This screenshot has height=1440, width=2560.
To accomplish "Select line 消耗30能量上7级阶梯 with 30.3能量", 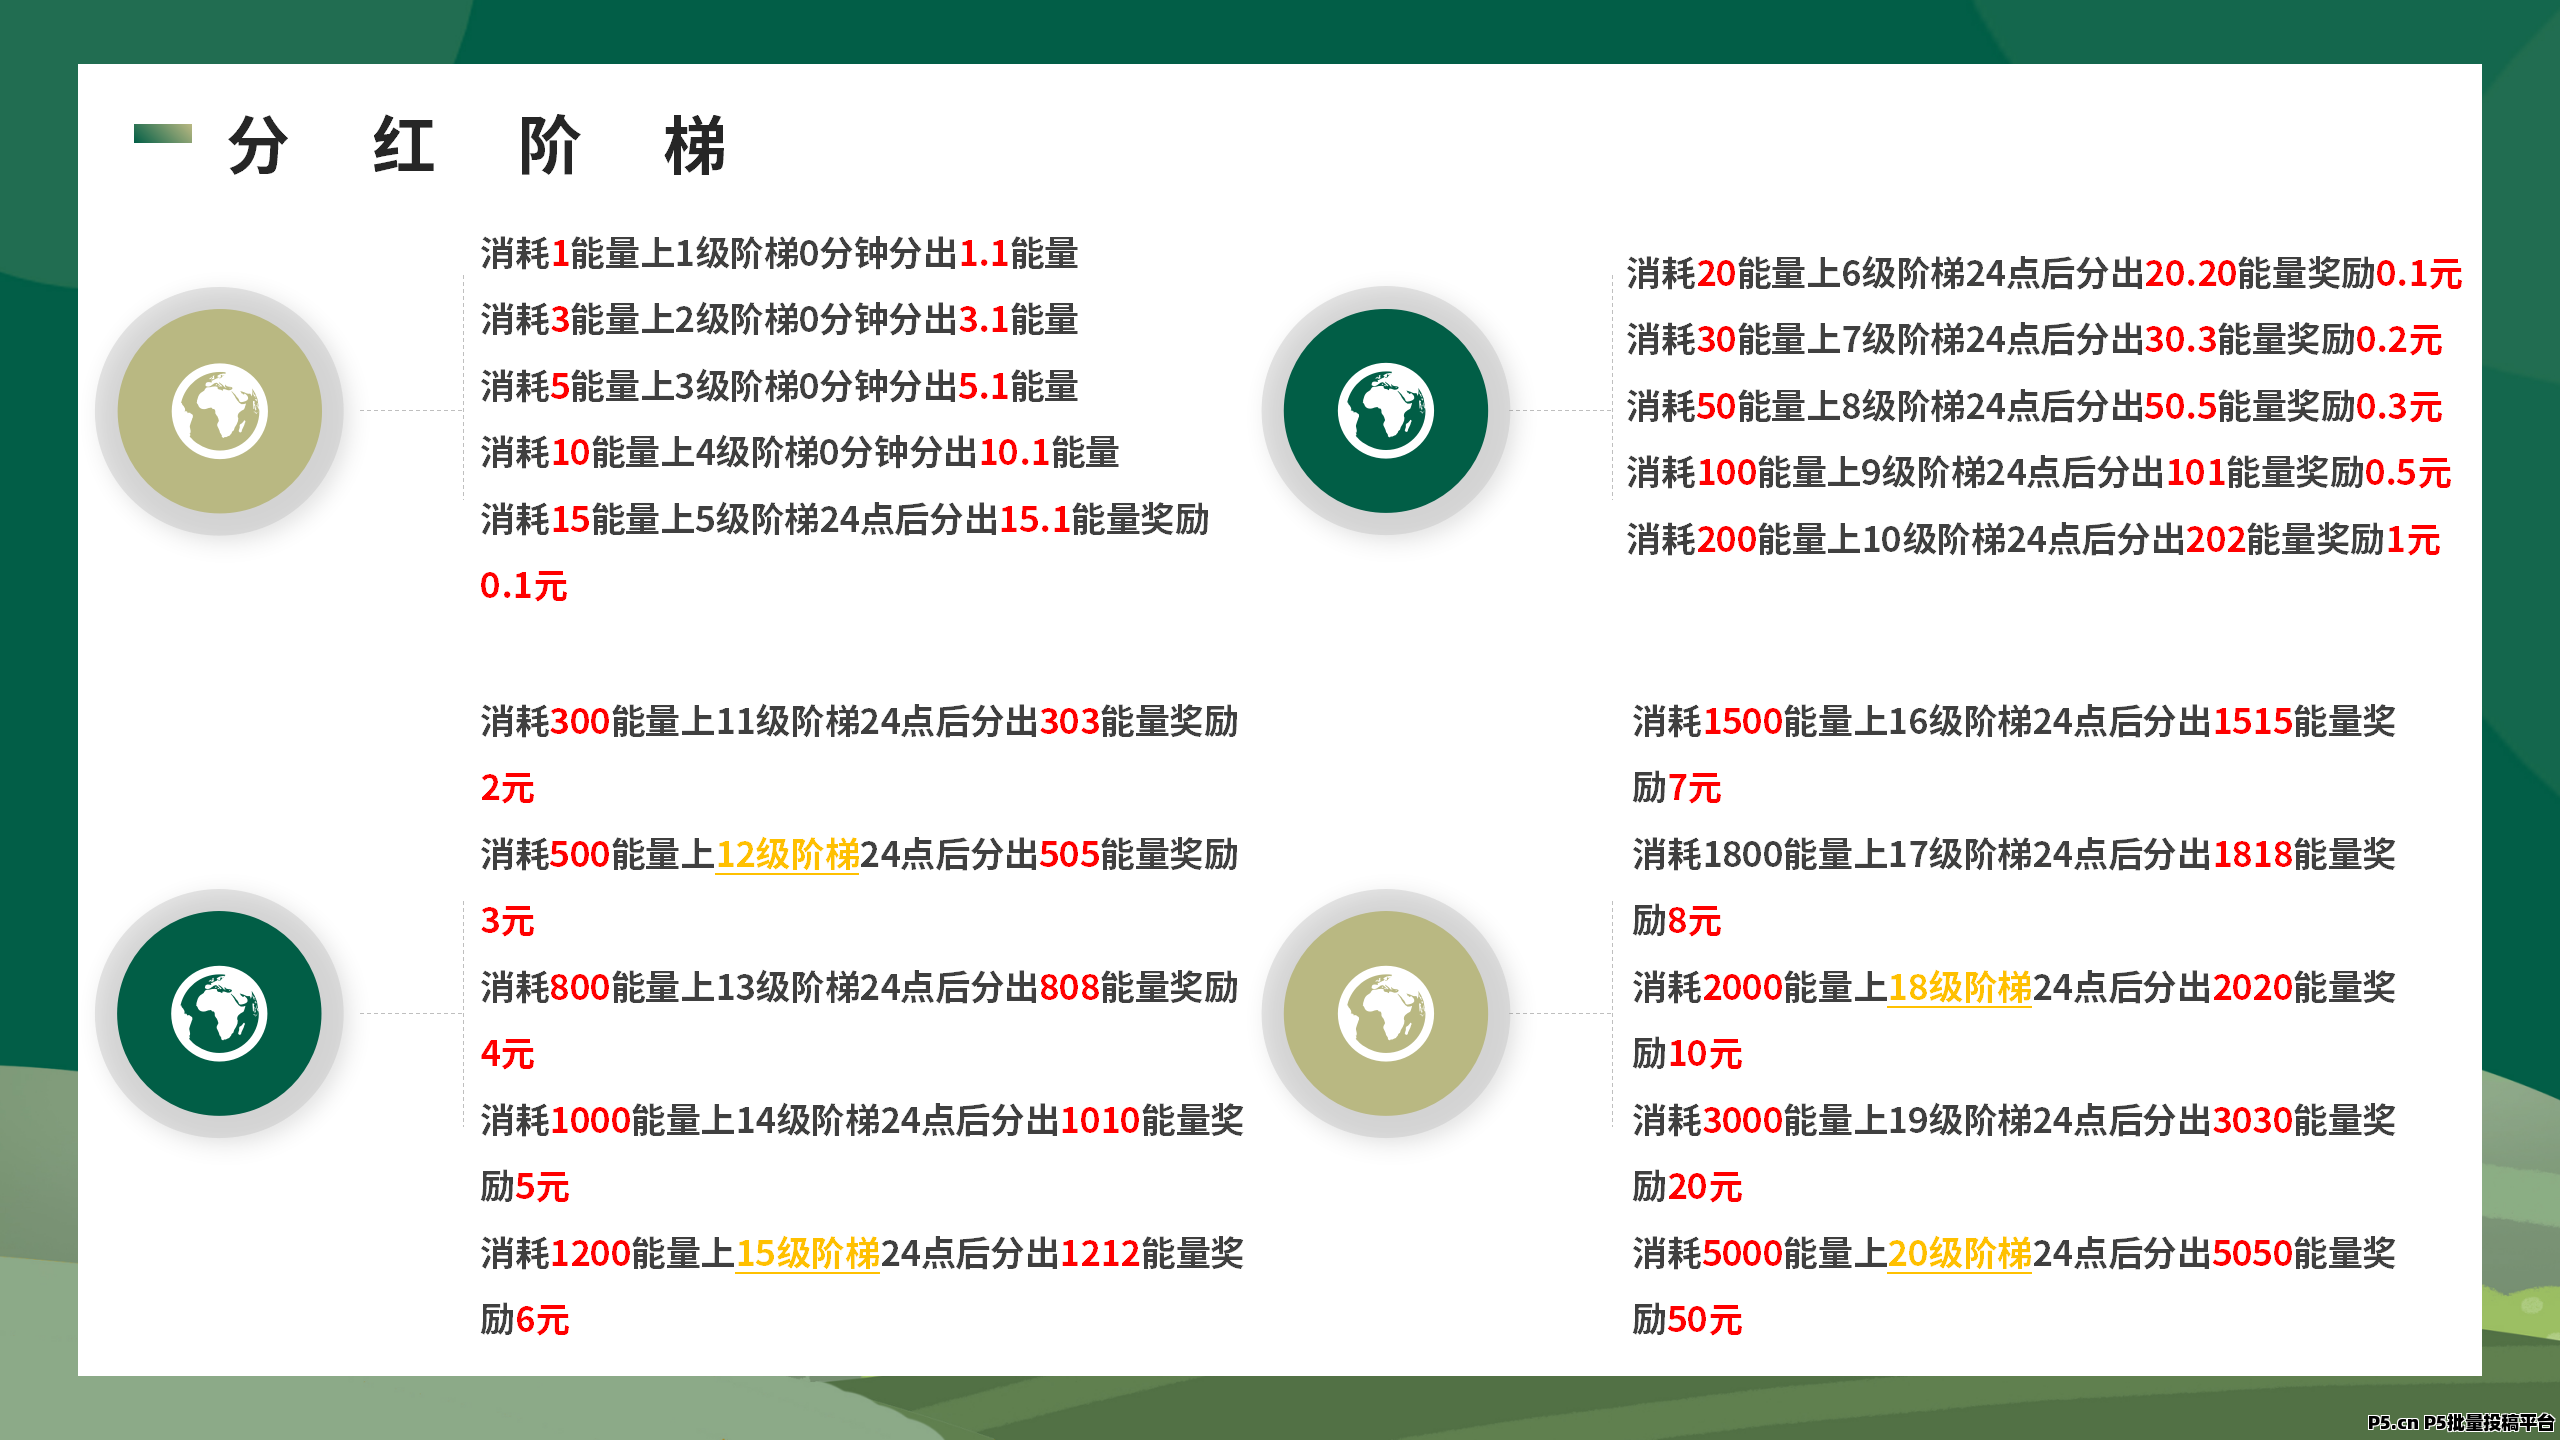I will [2034, 340].
